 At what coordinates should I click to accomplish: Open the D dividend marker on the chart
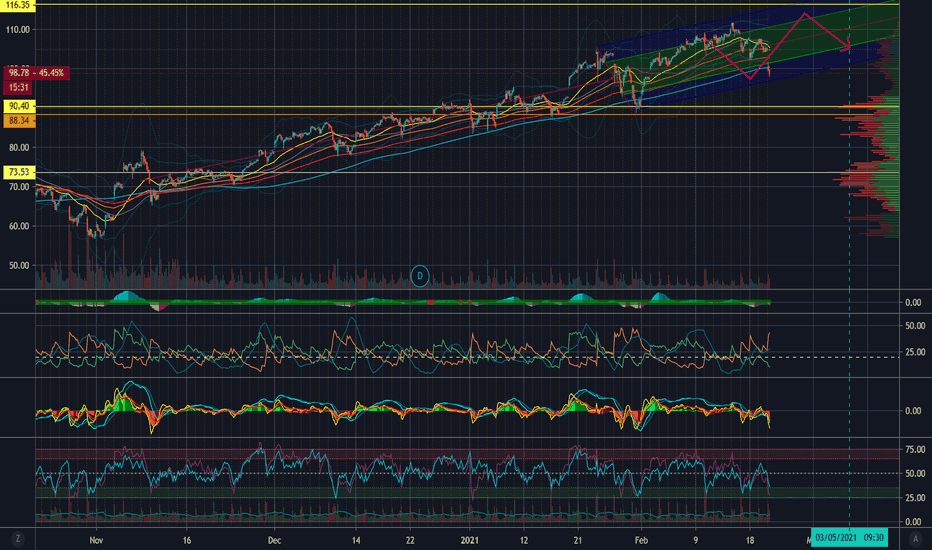pyautogui.click(x=420, y=276)
